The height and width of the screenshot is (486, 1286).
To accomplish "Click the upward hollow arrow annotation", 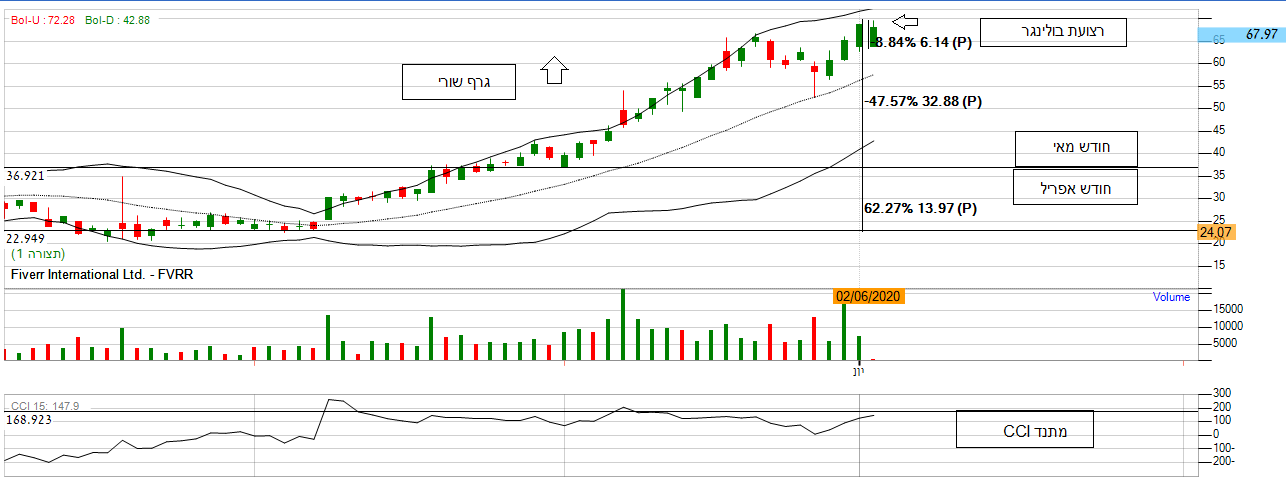I will tap(553, 69).
